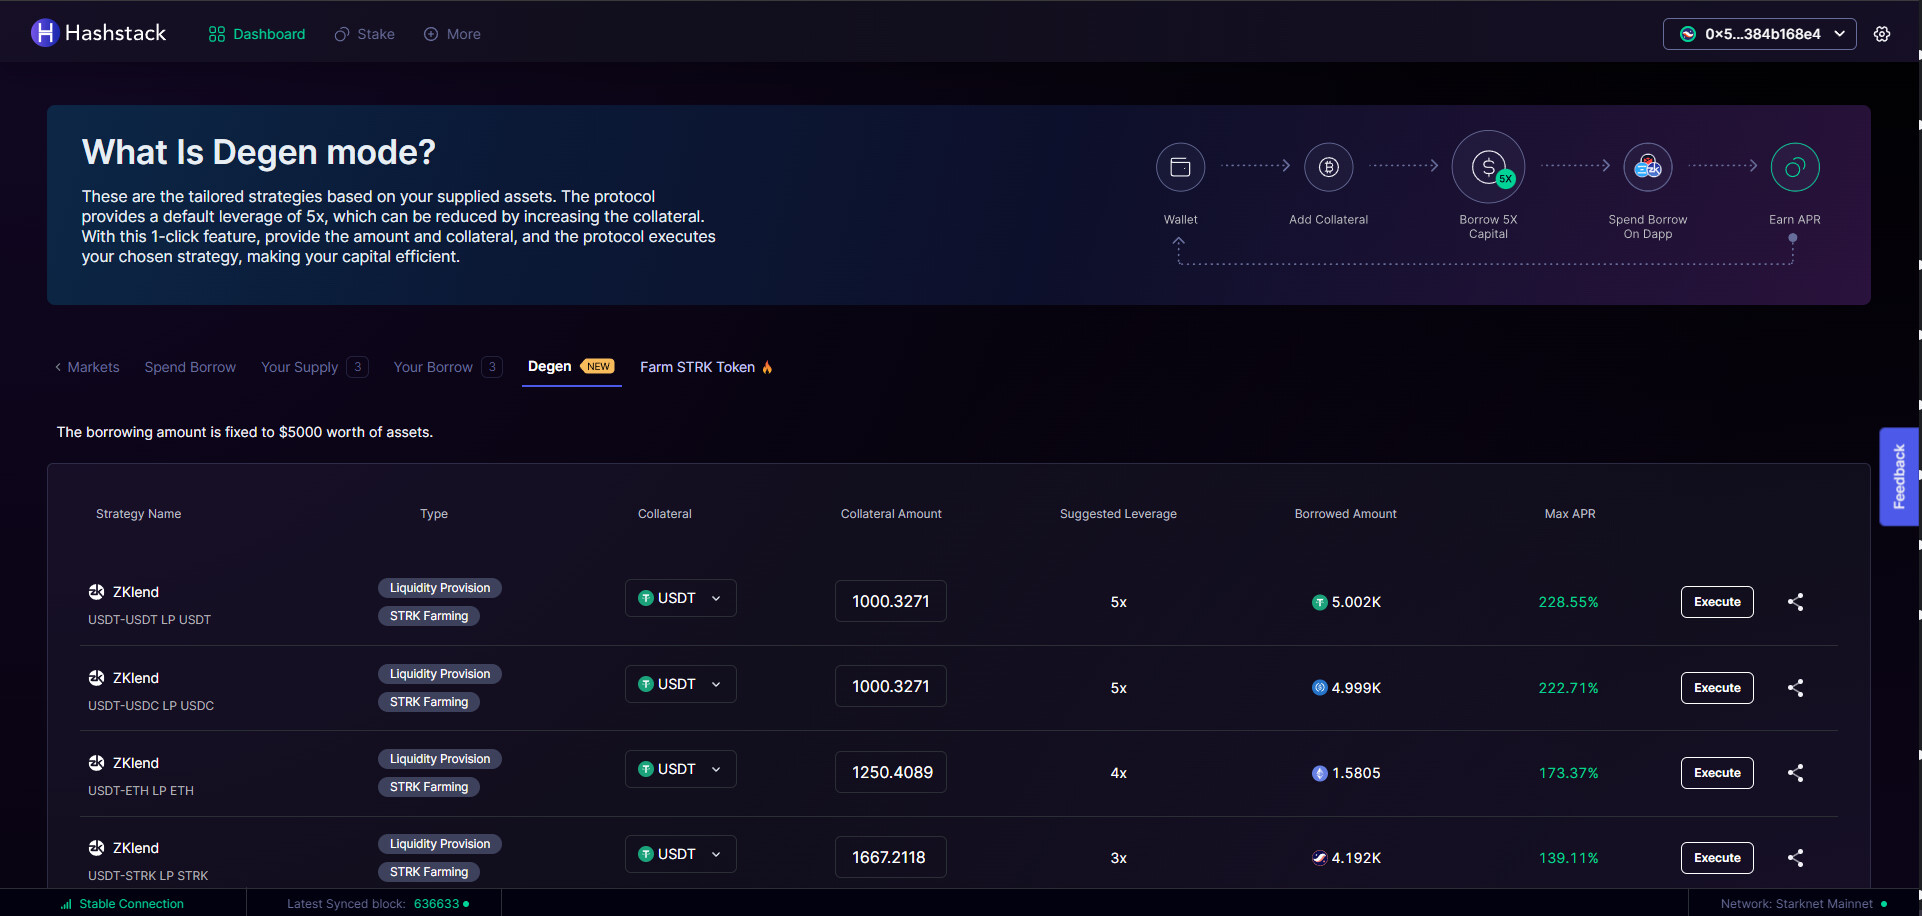
Task: Open the More menu
Action: [x=452, y=34]
